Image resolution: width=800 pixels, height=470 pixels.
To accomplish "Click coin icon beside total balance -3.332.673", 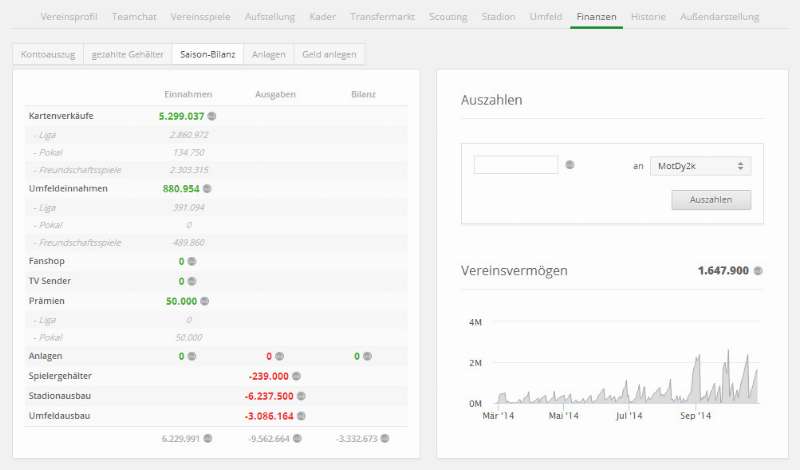I will (x=384, y=438).
